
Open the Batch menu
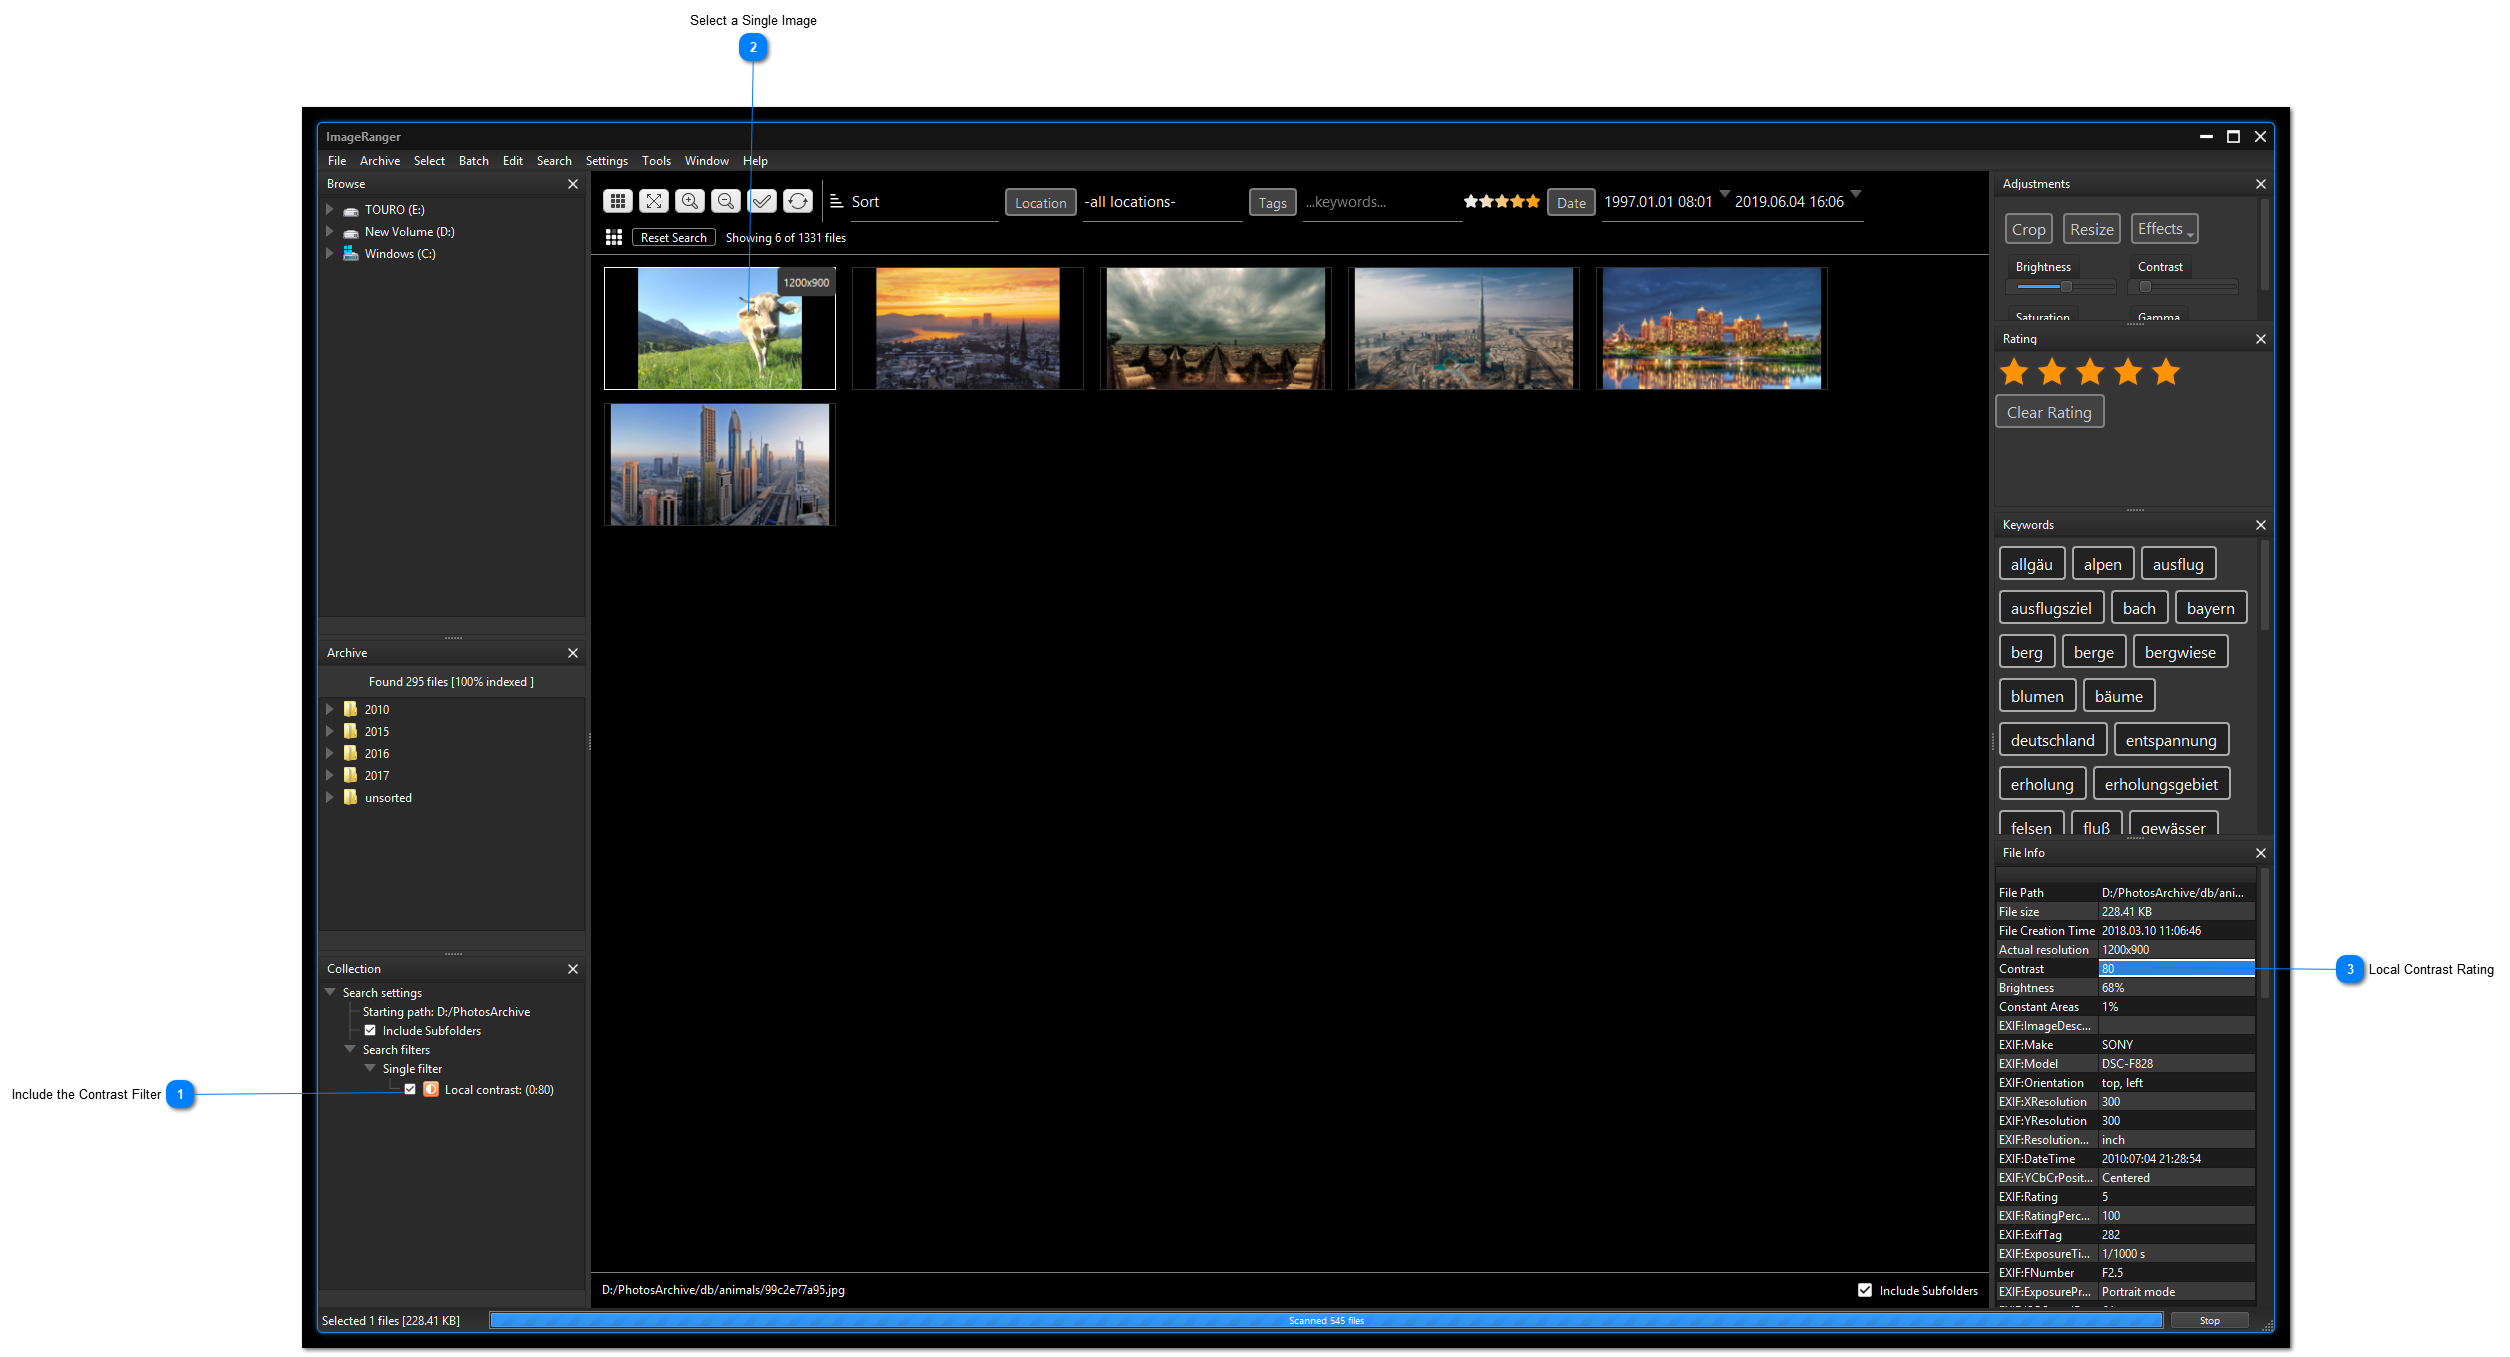click(473, 161)
